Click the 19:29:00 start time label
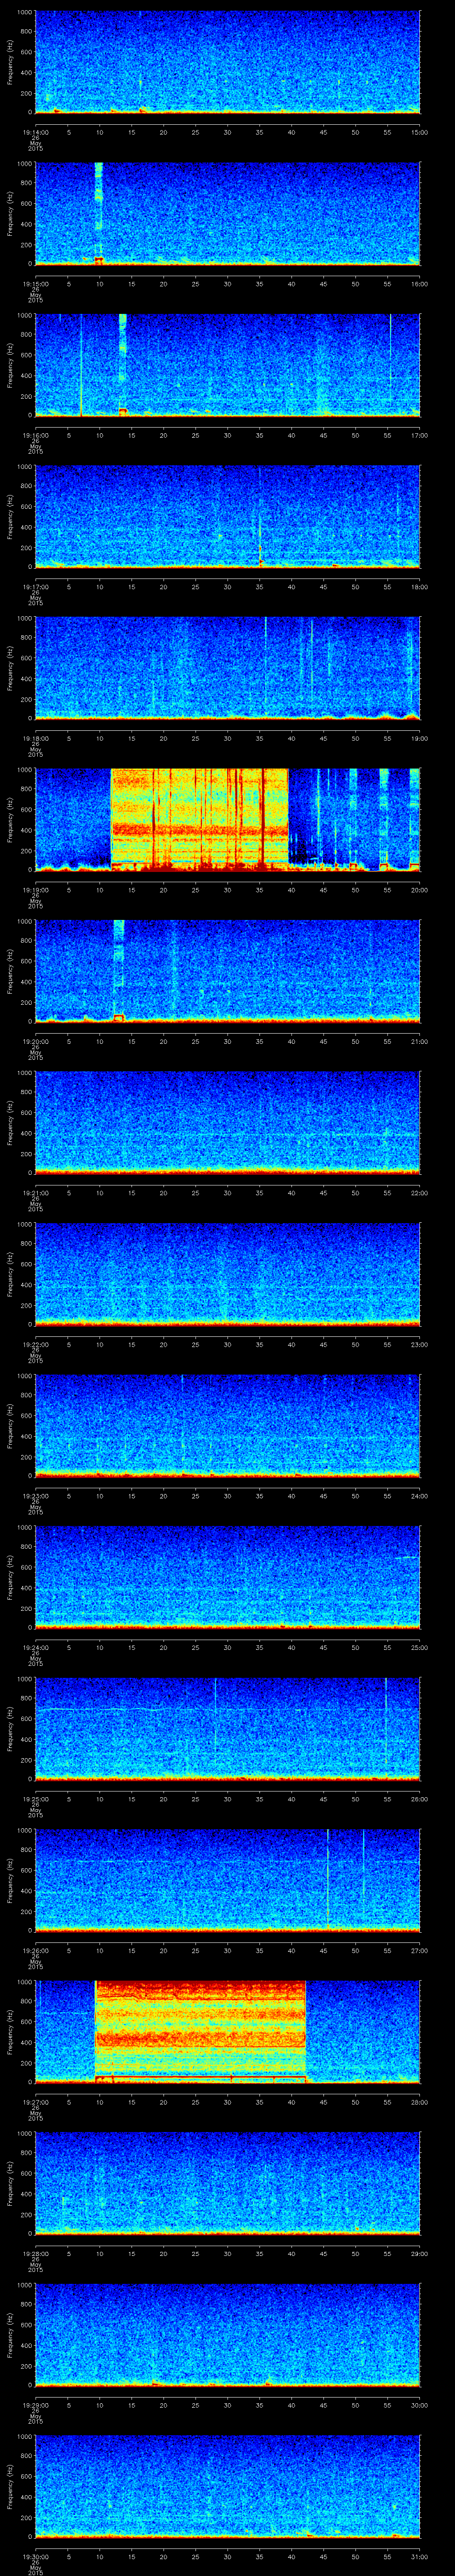This screenshot has height=2576, width=455. [35, 2405]
